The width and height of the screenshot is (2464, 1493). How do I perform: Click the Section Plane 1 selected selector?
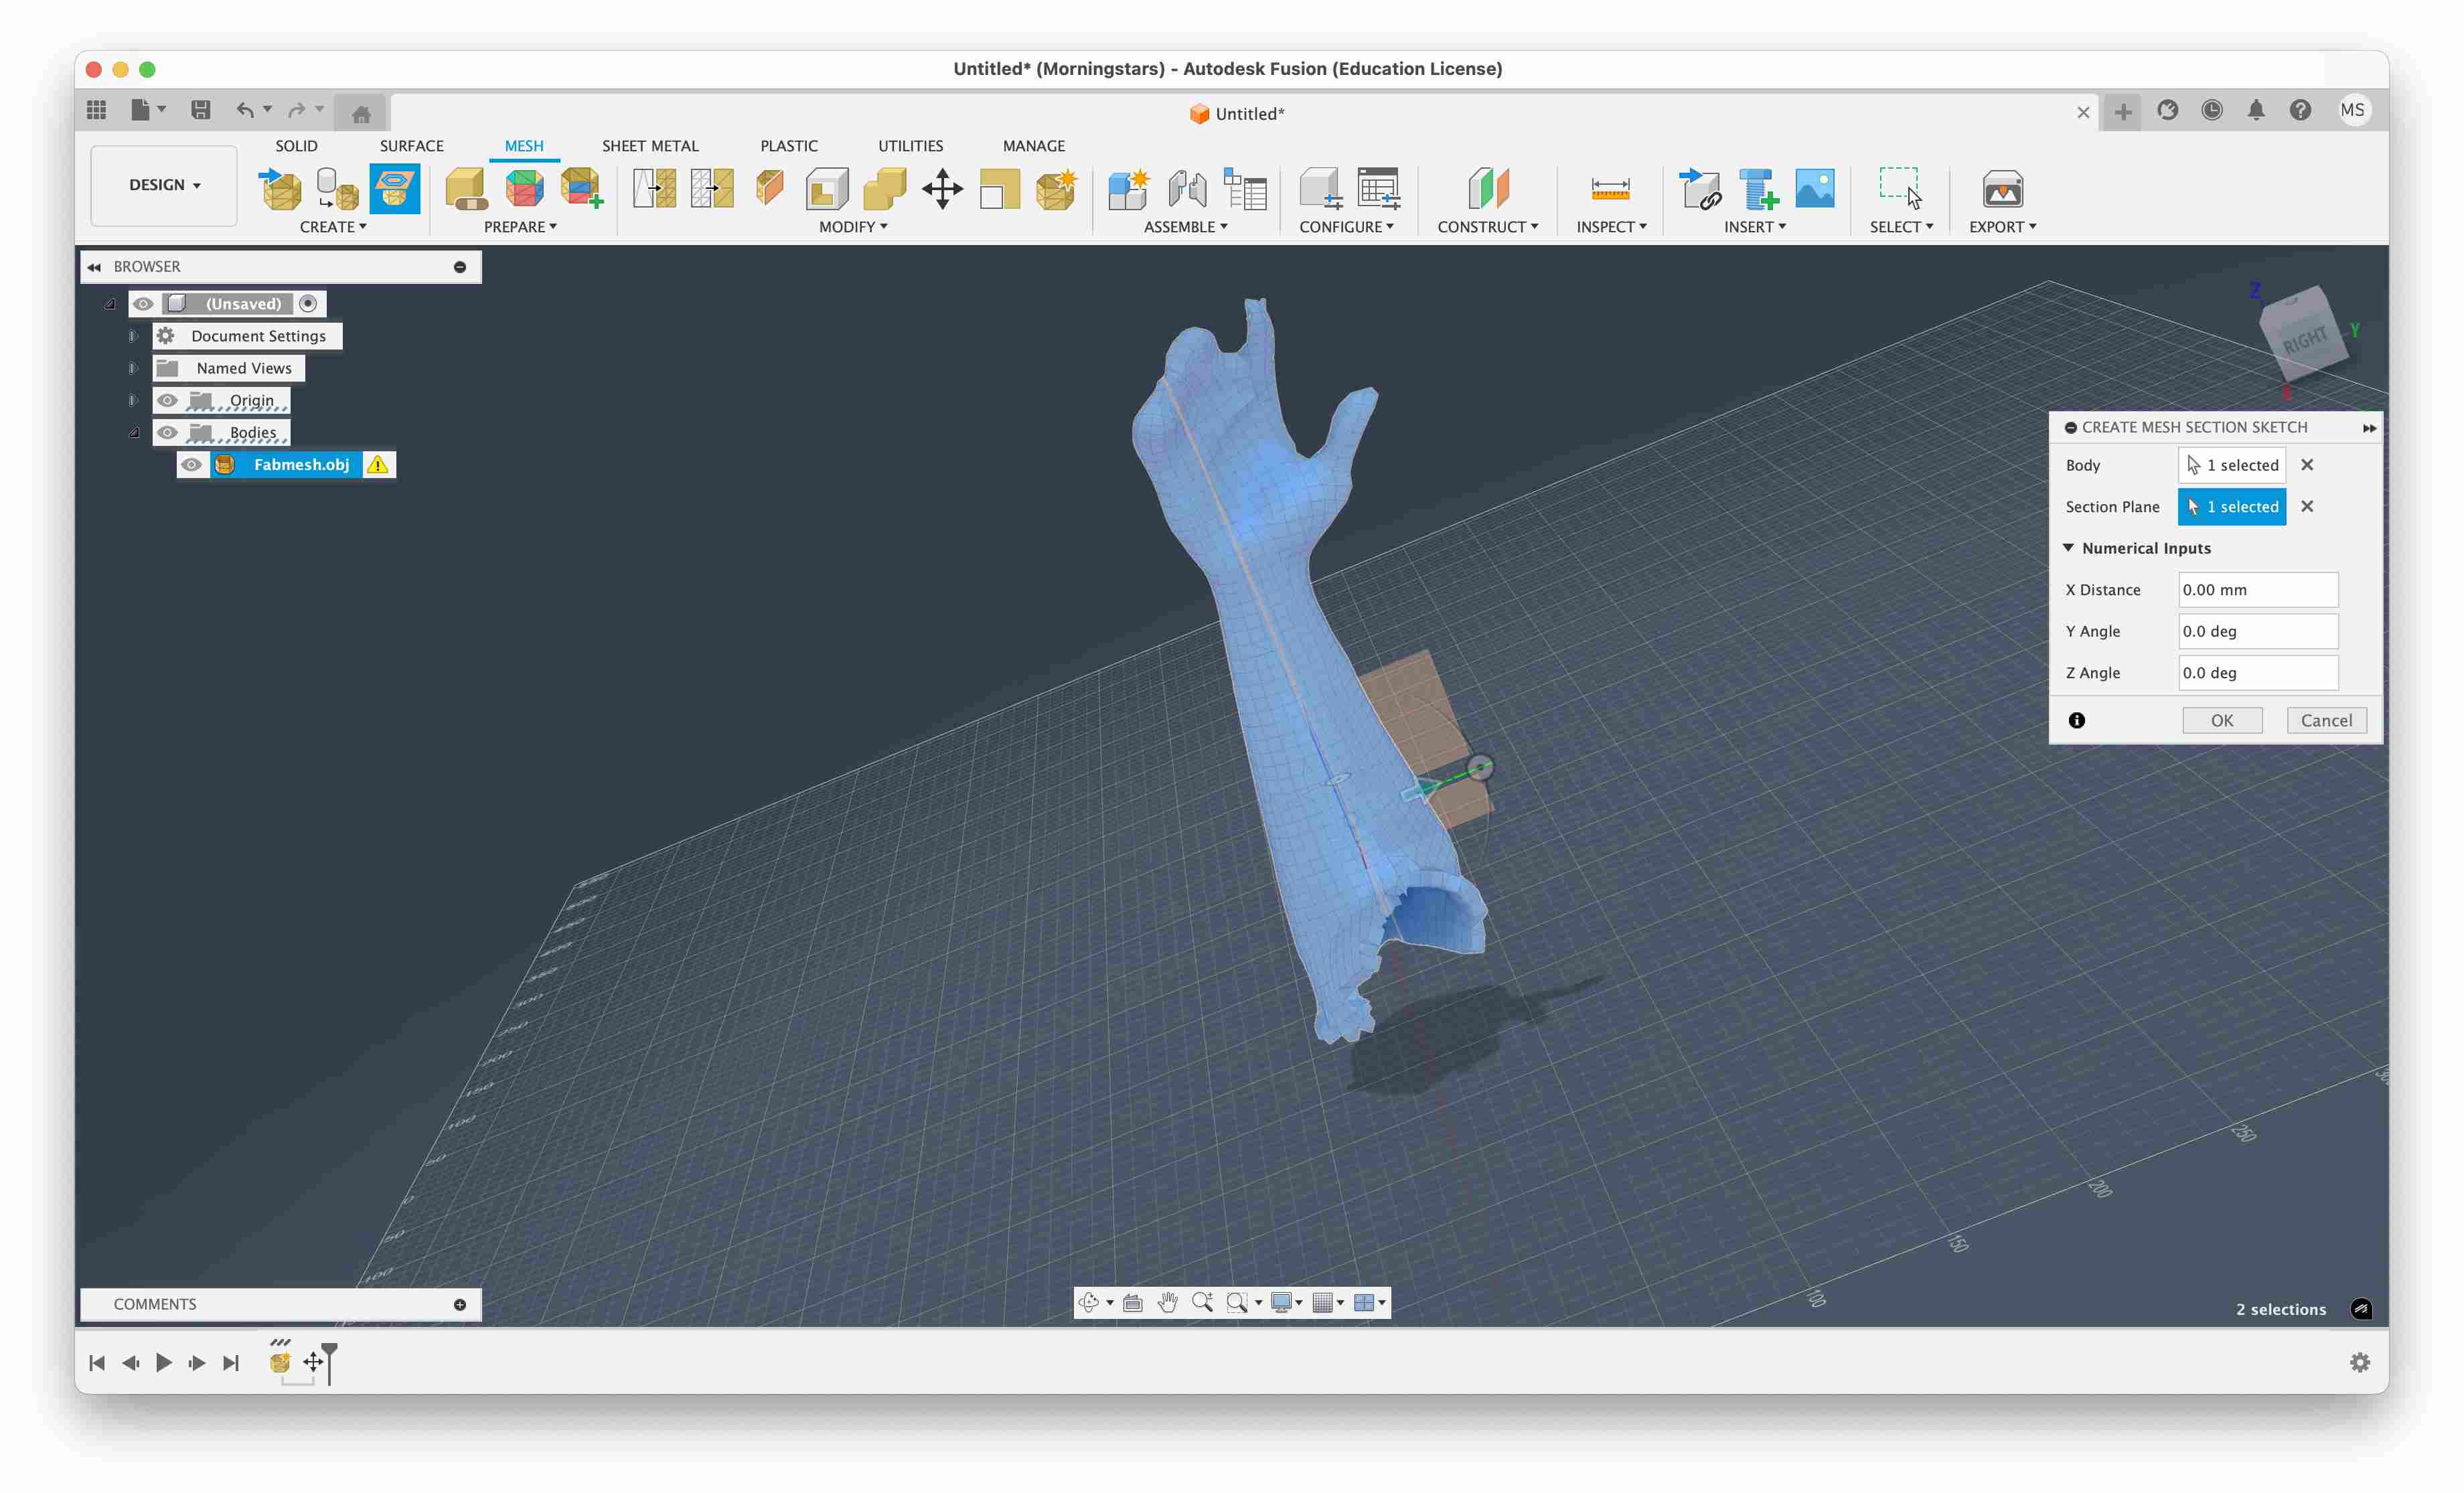point(2232,506)
